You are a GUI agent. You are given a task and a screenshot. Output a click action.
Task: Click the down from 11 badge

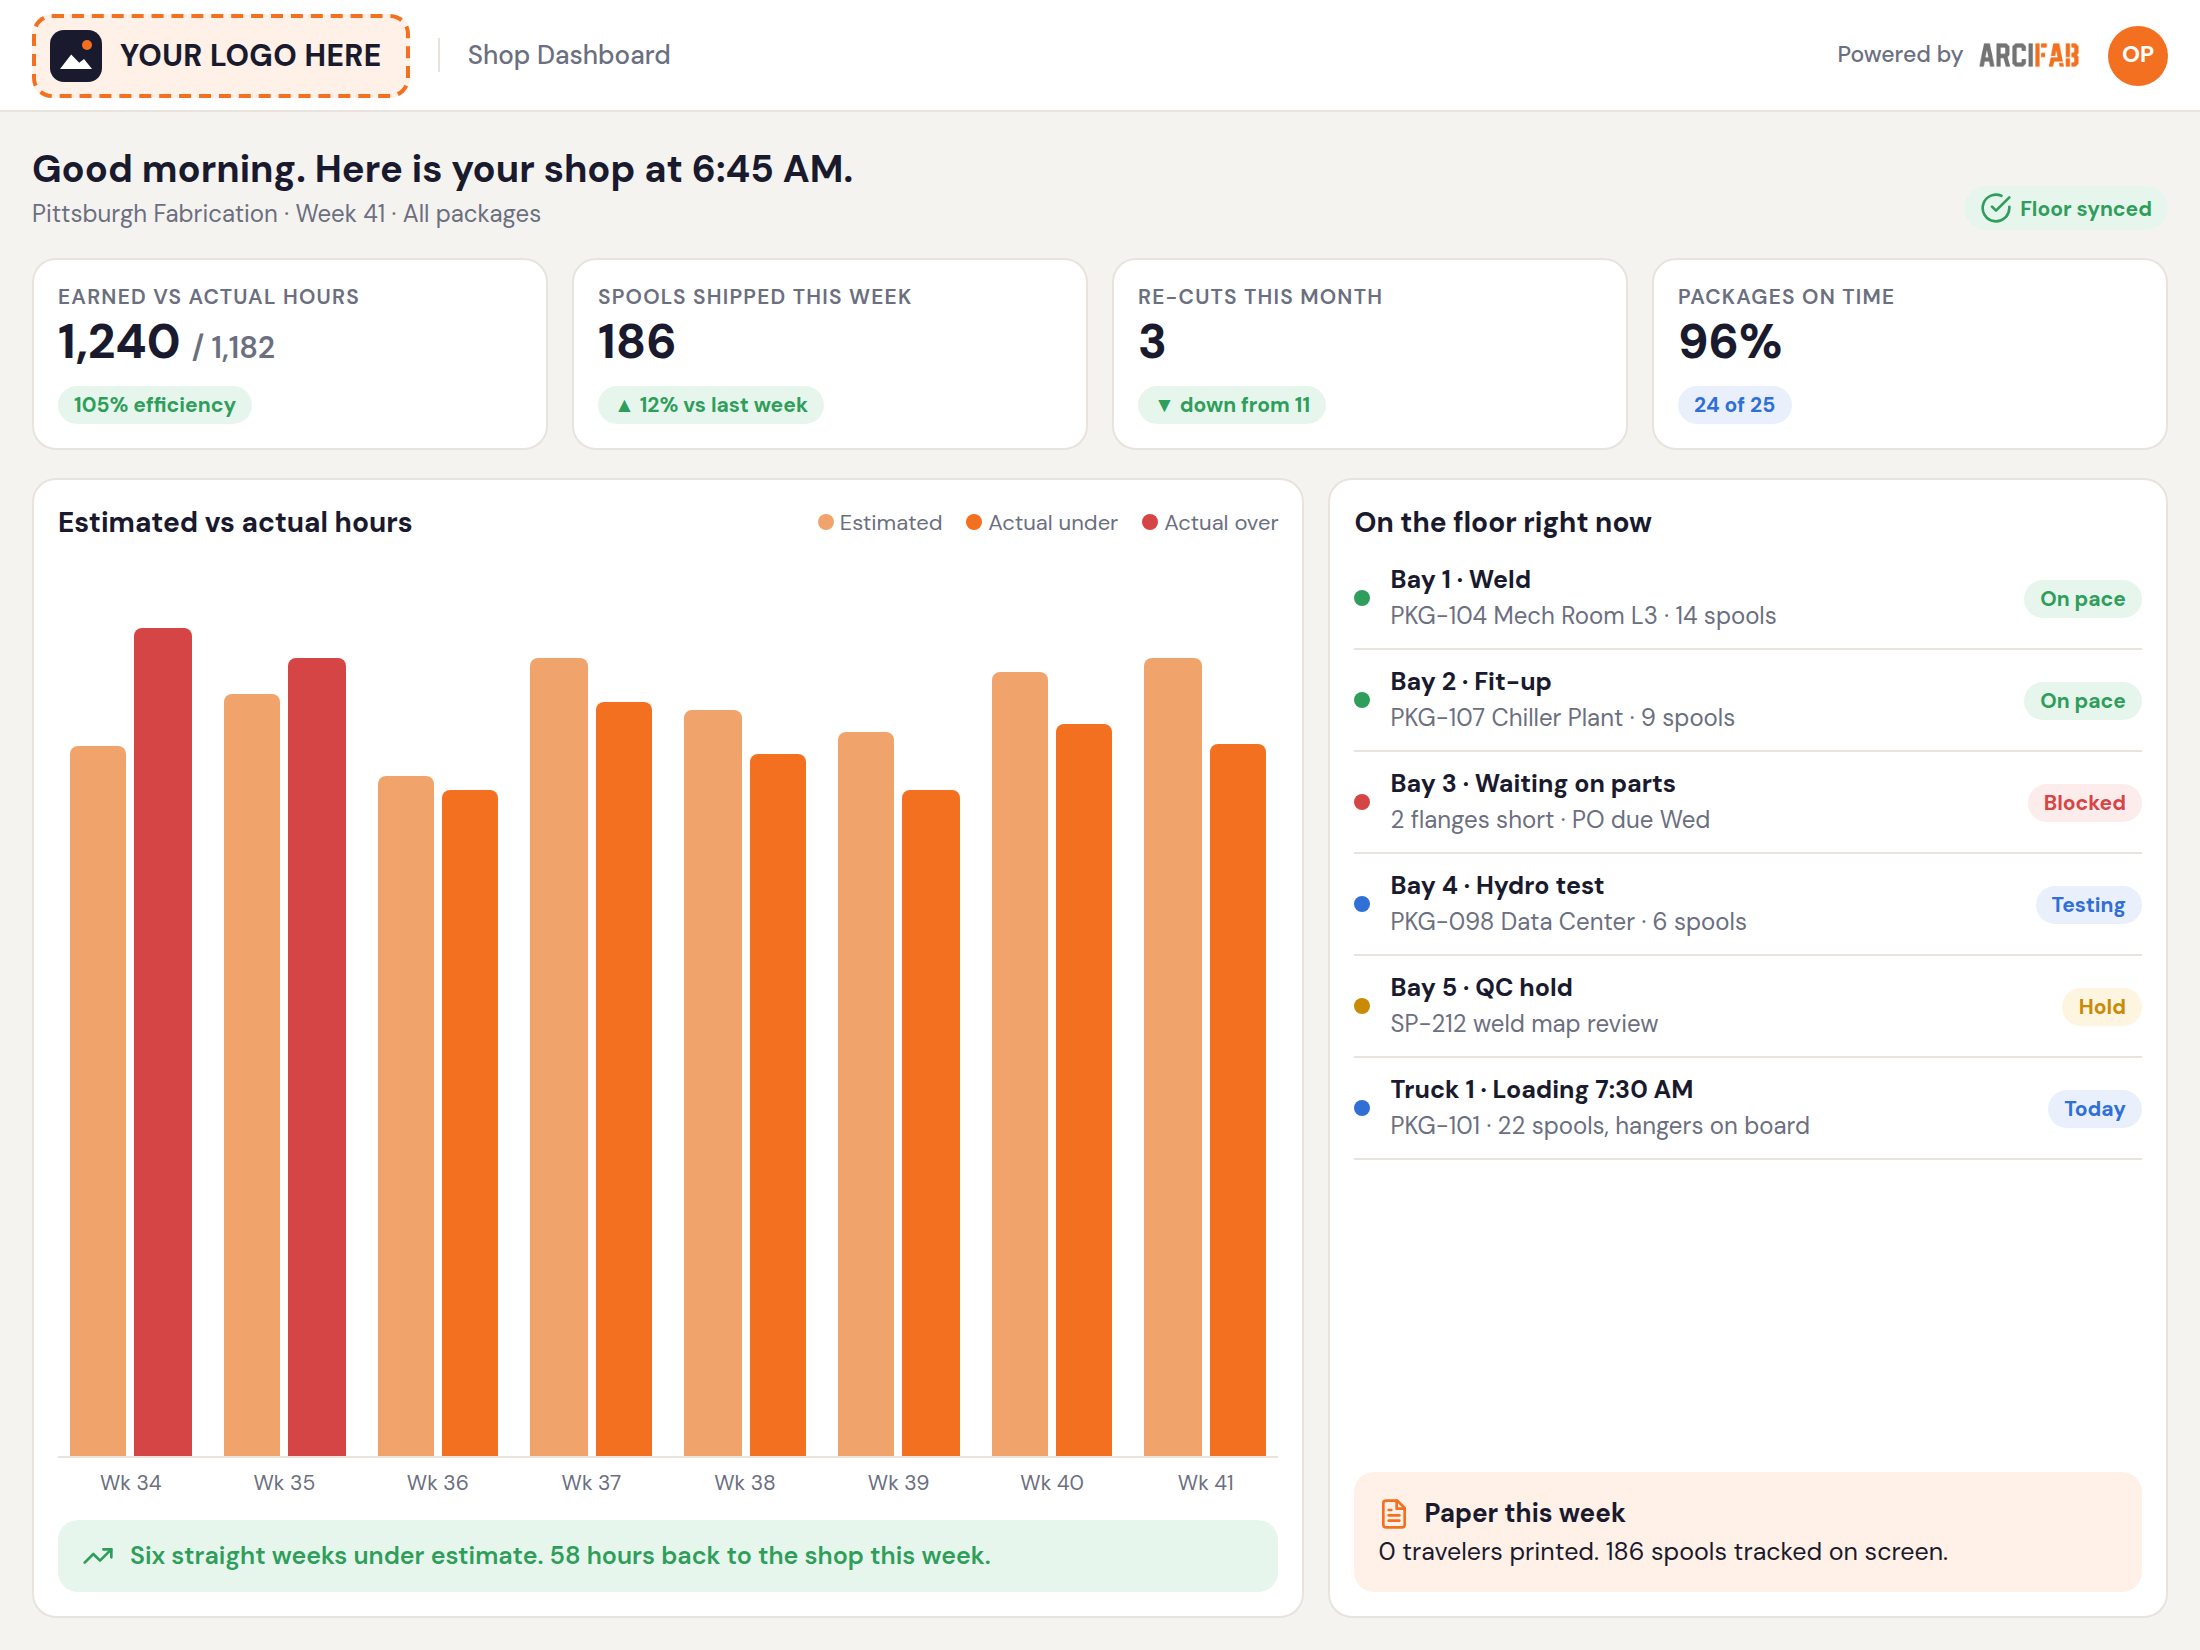[1232, 405]
